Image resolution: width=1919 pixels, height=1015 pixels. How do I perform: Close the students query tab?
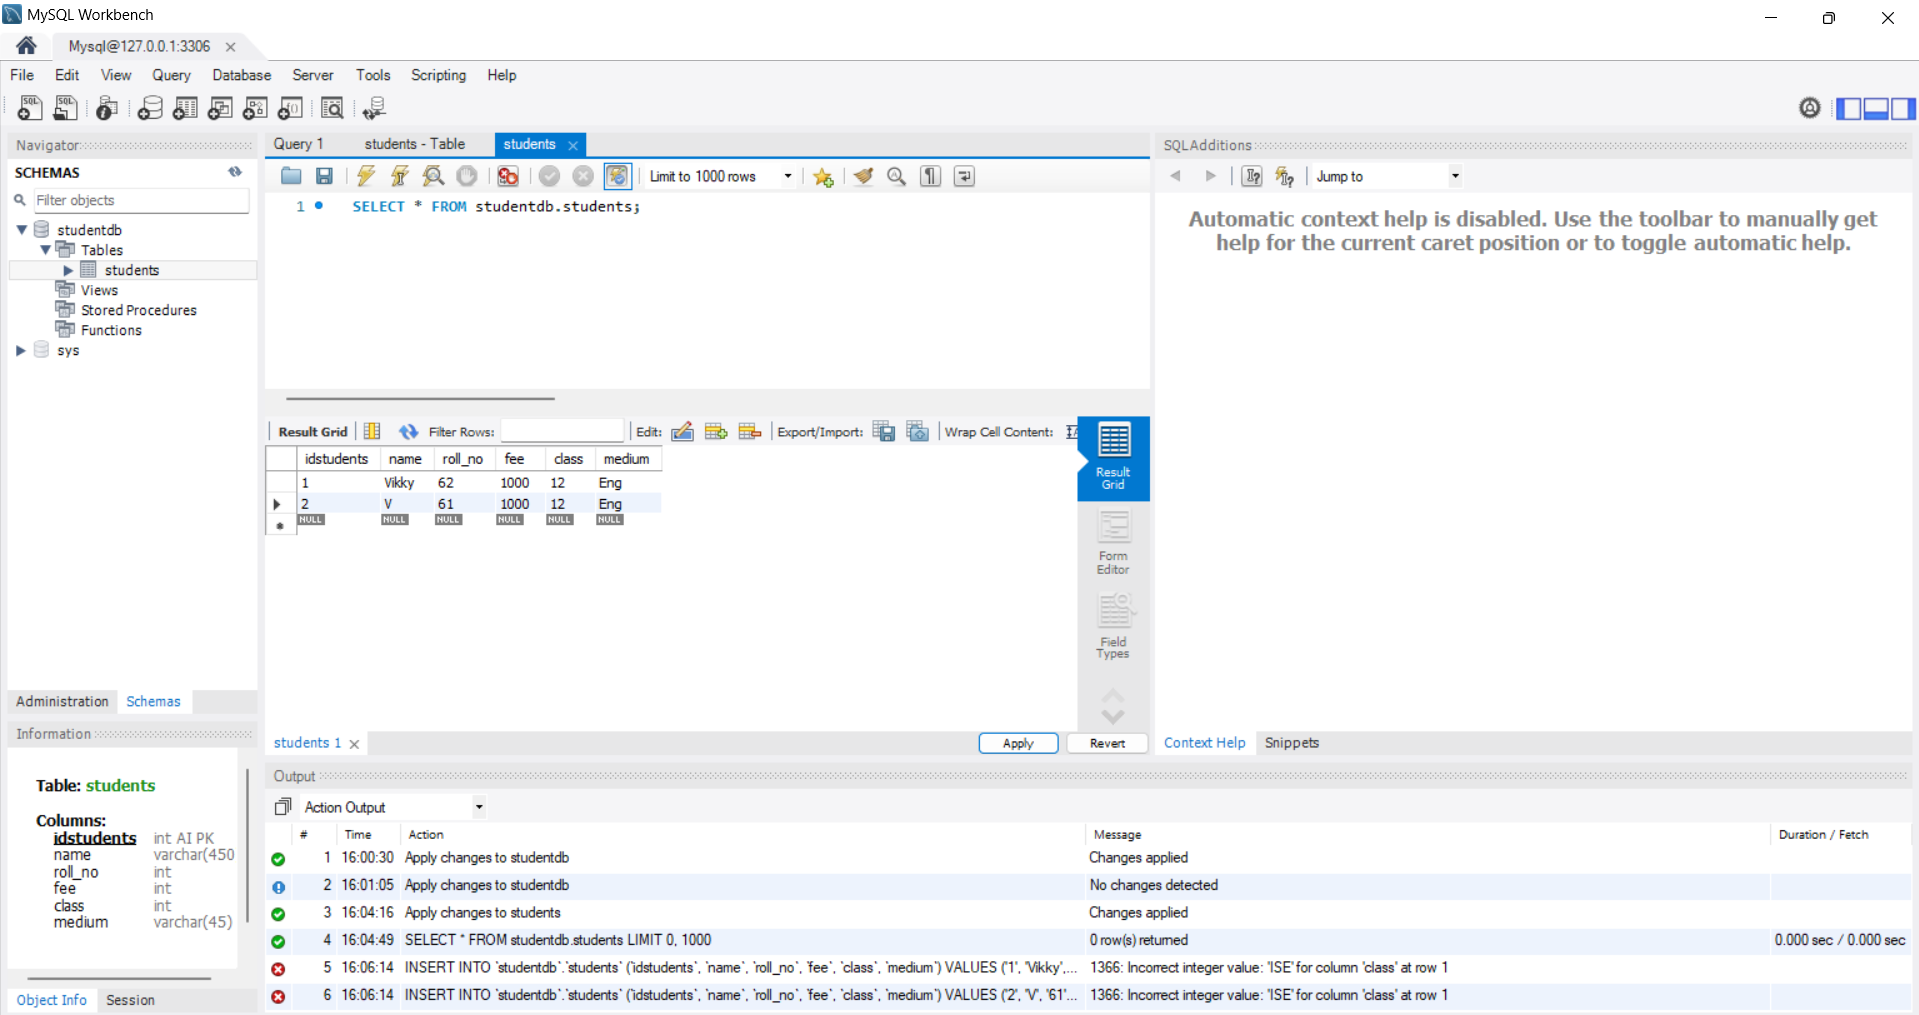click(x=573, y=145)
